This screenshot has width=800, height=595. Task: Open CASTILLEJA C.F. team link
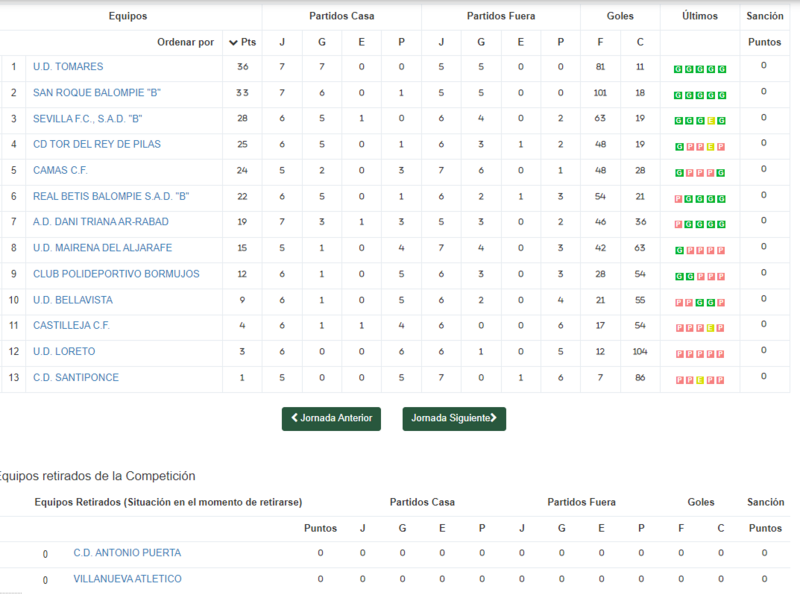click(x=71, y=326)
